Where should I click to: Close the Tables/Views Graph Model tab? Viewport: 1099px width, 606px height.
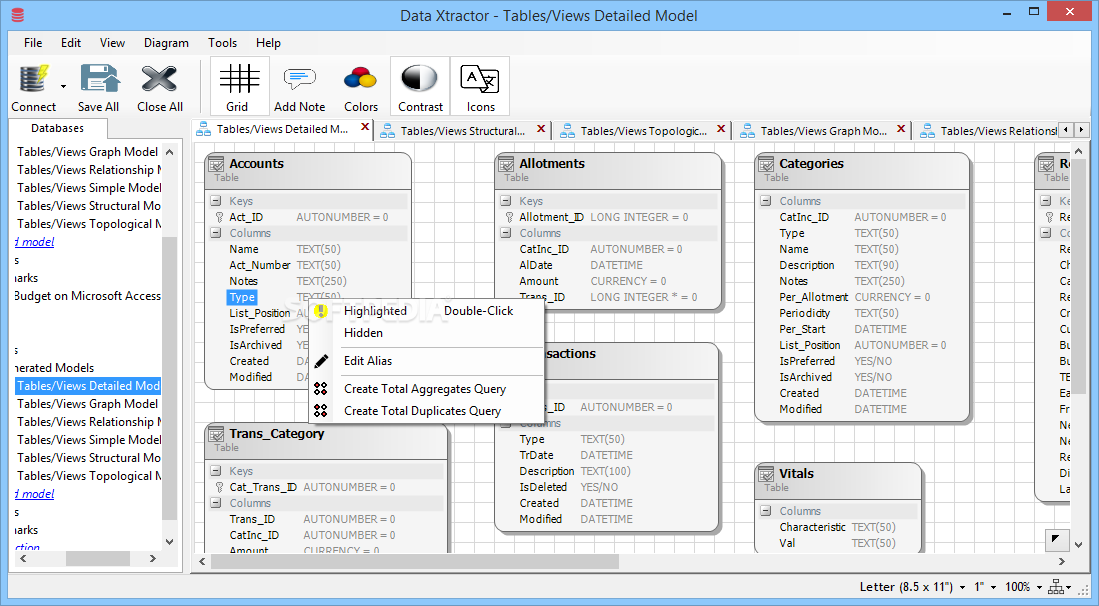coord(901,129)
